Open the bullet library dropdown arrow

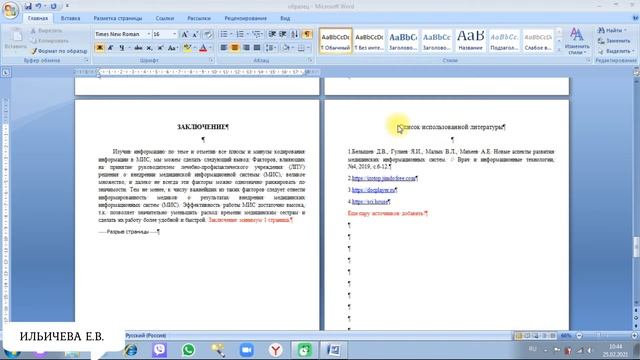(x=231, y=34)
